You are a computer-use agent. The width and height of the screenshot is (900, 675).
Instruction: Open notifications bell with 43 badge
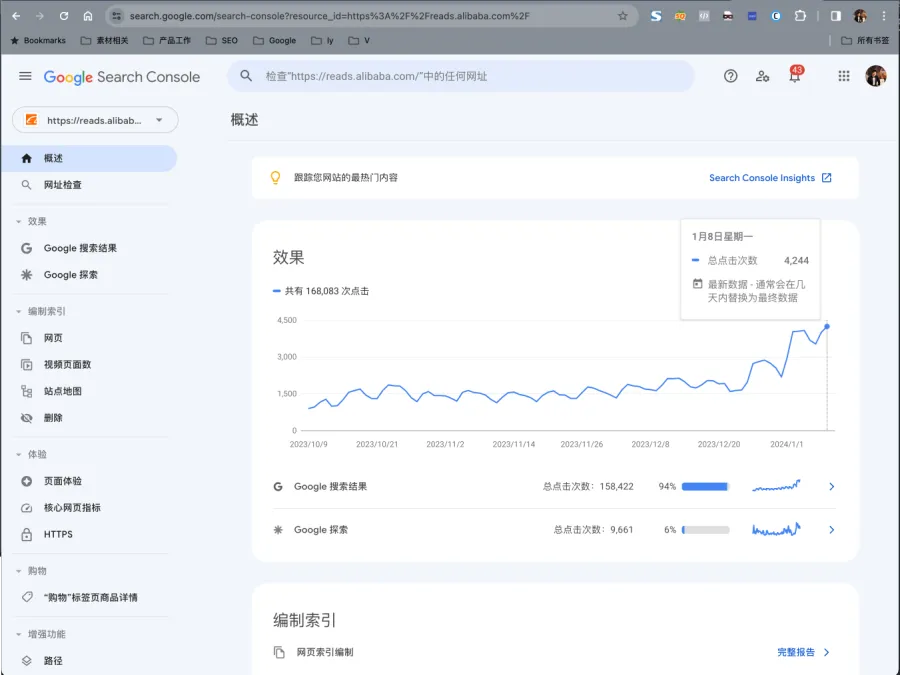click(x=795, y=75)
